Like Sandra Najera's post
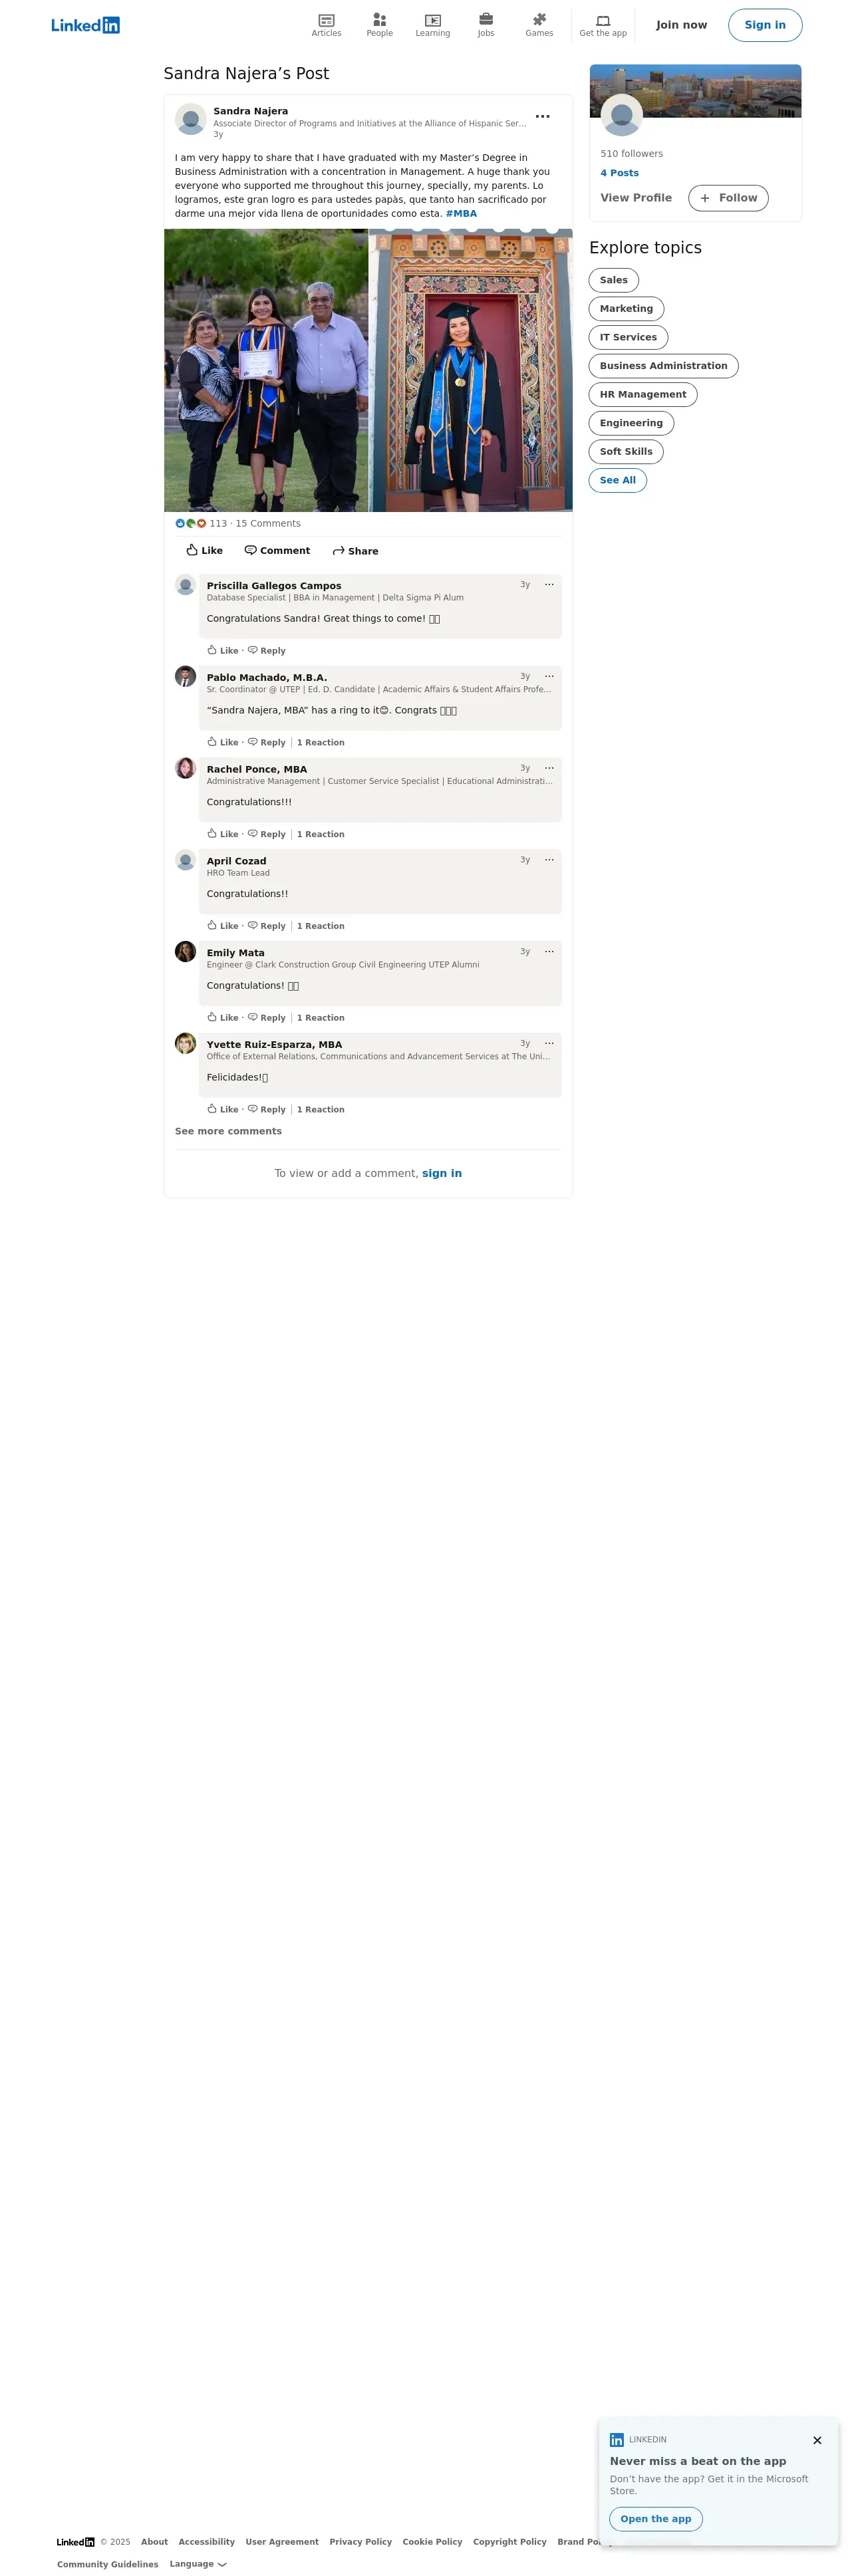Image resolution: width=854 pixels, height=2576 pixels. tap(205, 551)
